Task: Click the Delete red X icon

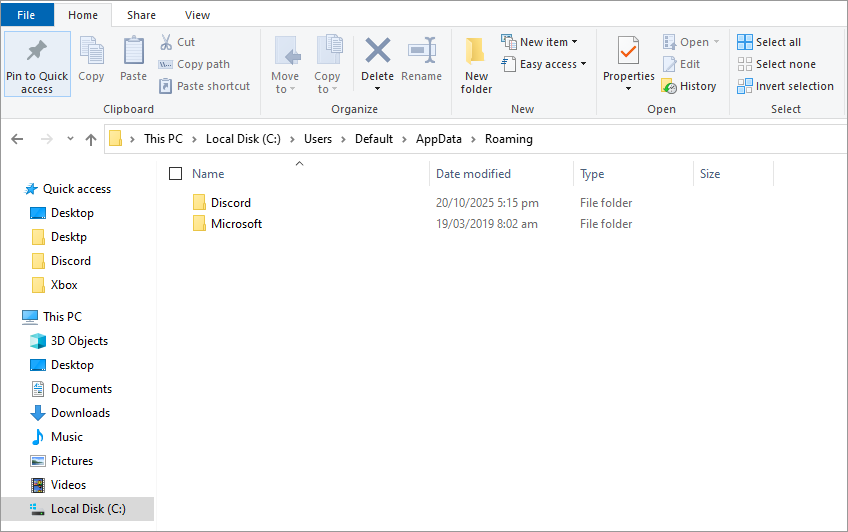Action: (x=377, y=51)
